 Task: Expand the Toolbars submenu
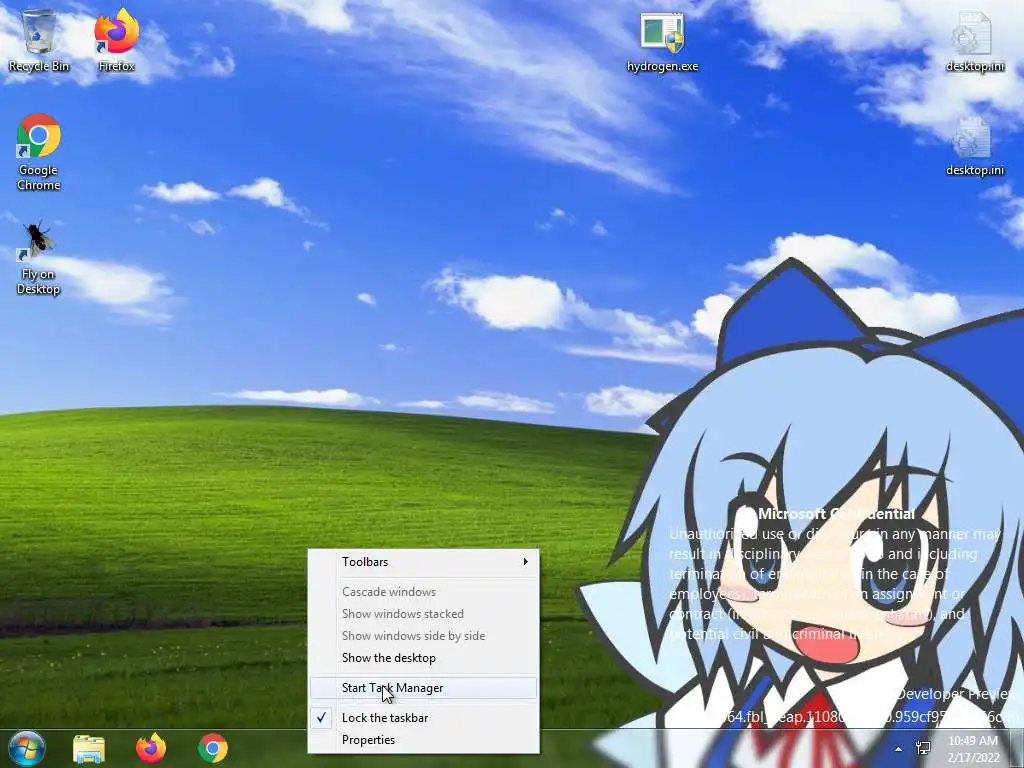coord(423,562)
